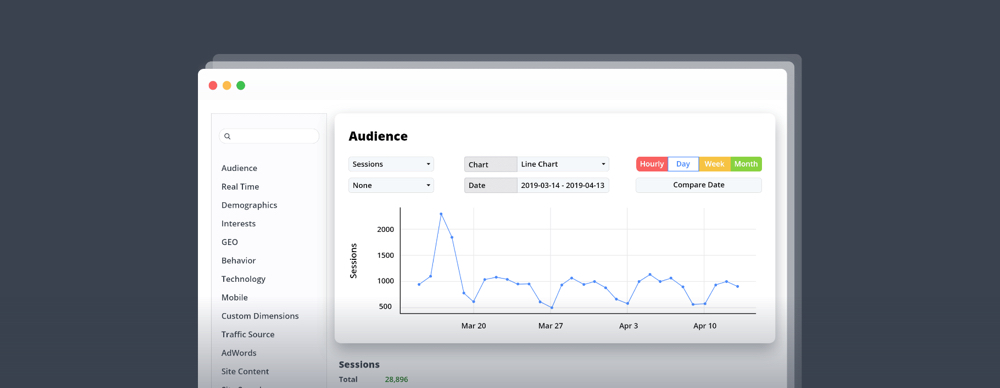Click the red close window dot
1000x388 pixels.
[x=213, y=86]
